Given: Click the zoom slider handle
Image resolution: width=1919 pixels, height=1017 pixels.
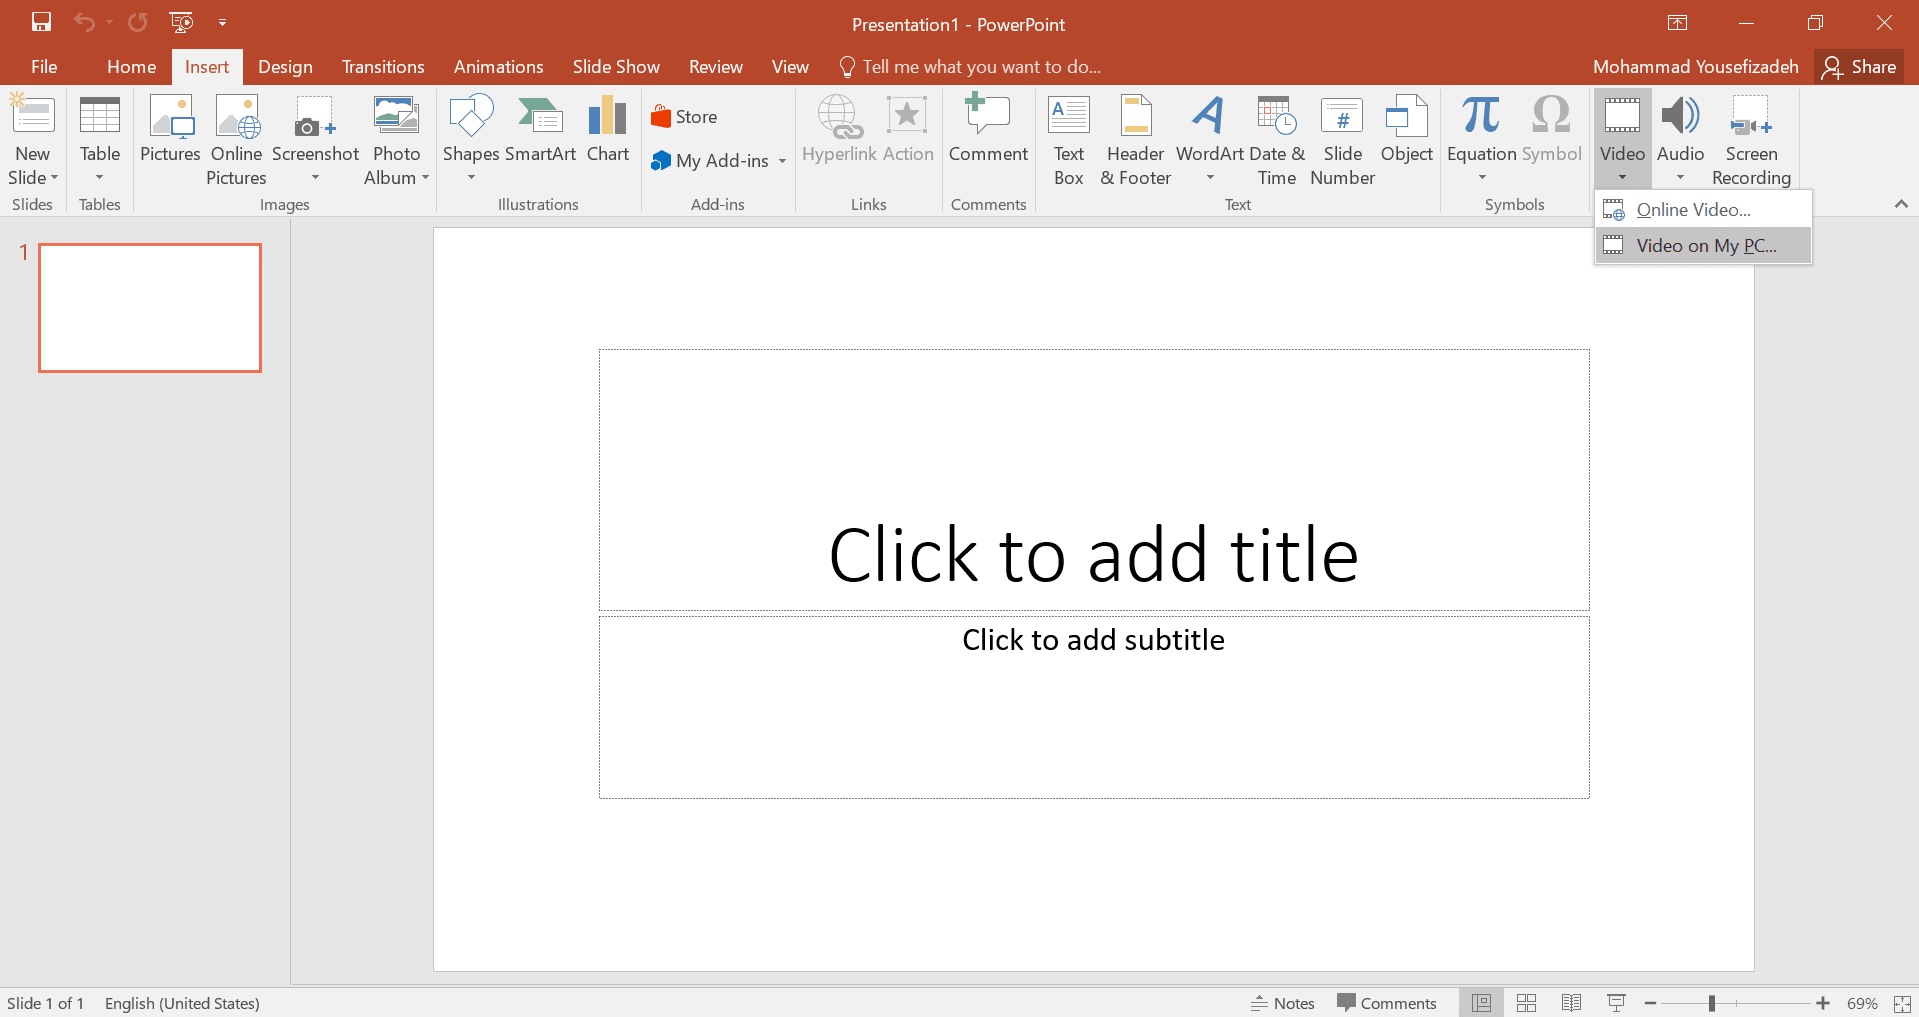Looking at the screenshot, I should (1712, 1003).
